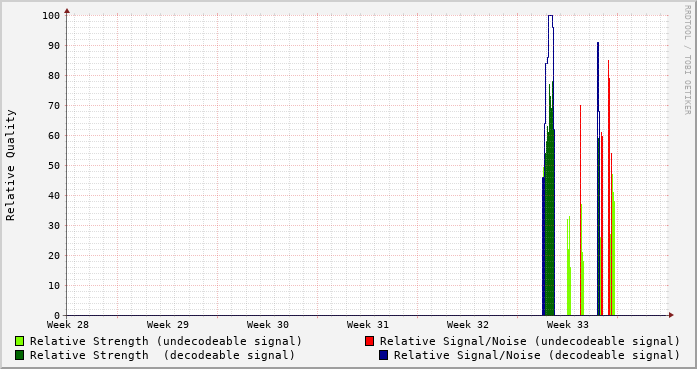This screenshot has width=697, height=369.
Task: Click the arrow at x-axis right end
Action: [671, 315]
